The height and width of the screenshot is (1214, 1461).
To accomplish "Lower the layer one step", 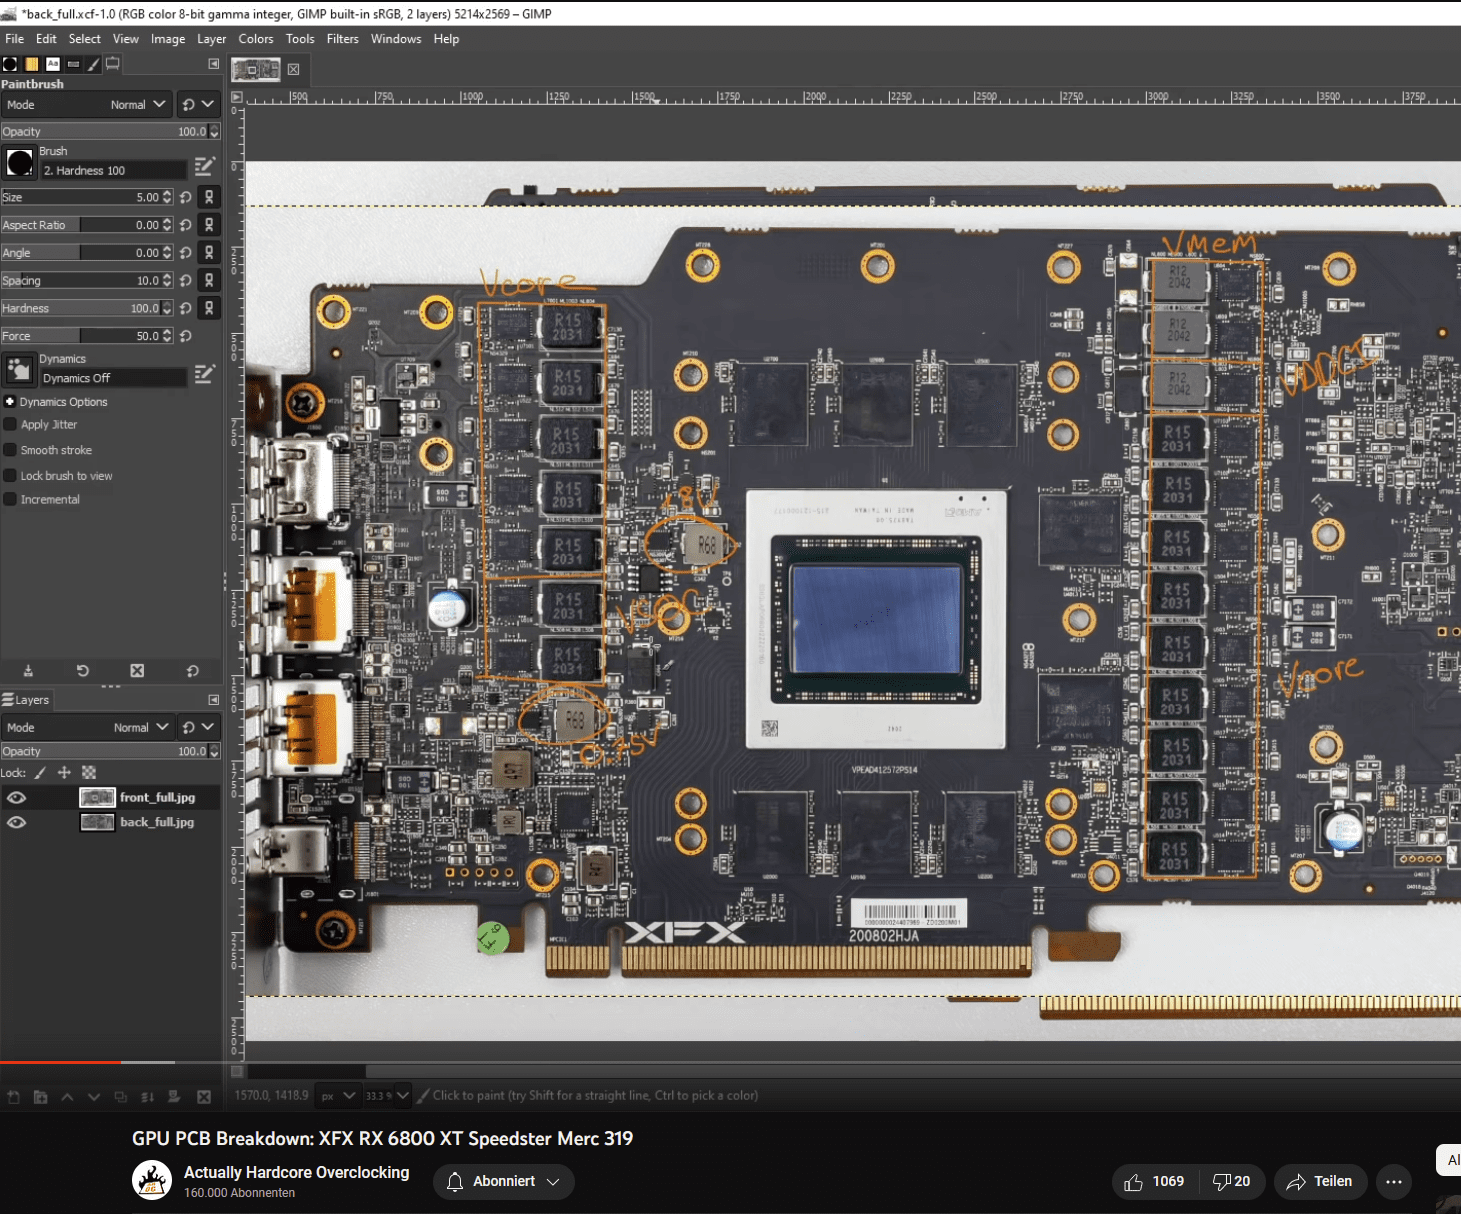I will click(x=94, y=1097).
